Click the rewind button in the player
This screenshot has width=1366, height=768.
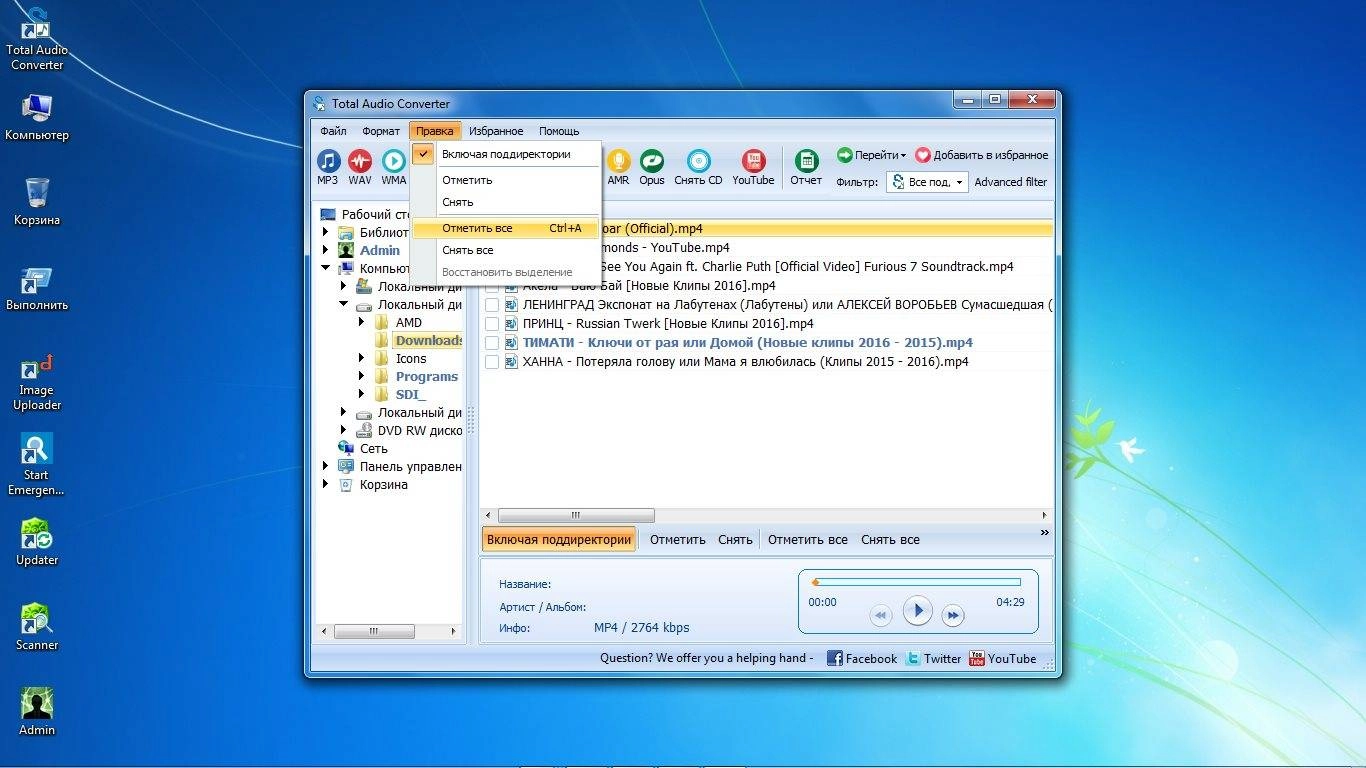(x=880, y=616)
